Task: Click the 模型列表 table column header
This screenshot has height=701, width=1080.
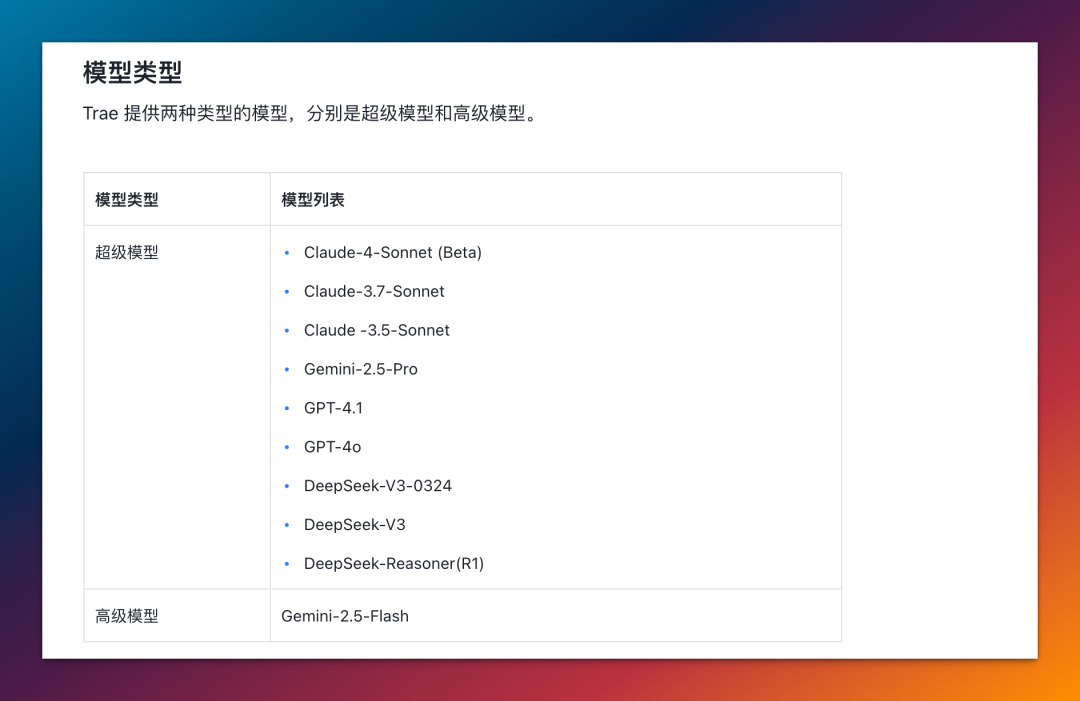Action: pos(313,200)
